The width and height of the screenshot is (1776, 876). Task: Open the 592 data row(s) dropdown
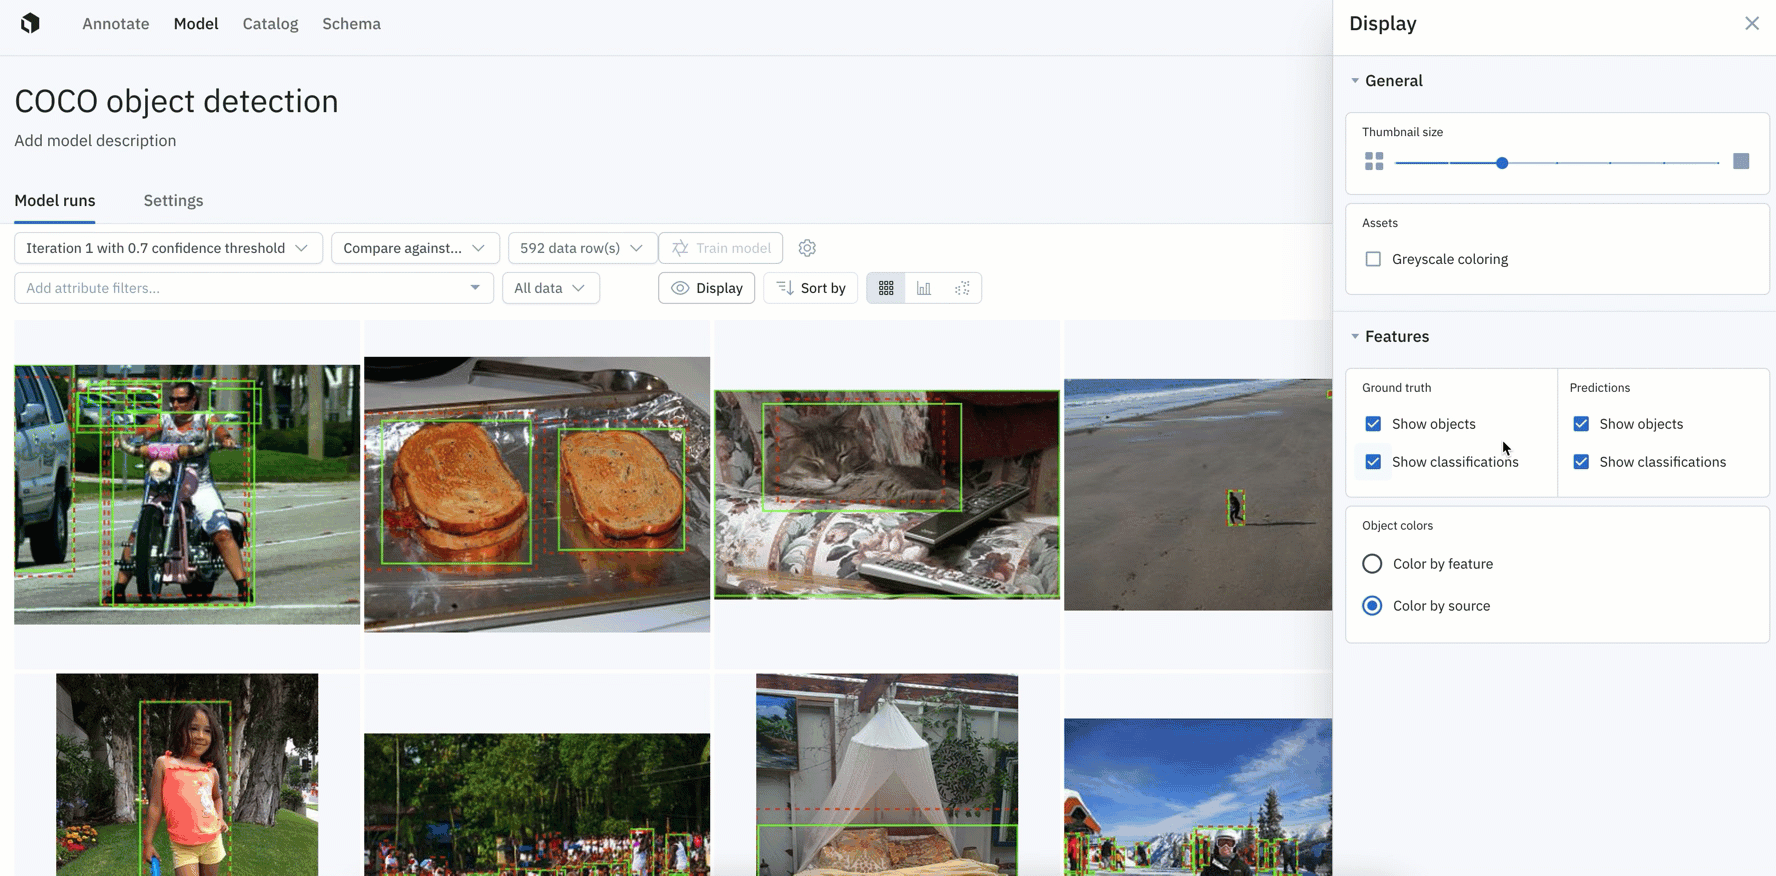[x=582, y=248]
